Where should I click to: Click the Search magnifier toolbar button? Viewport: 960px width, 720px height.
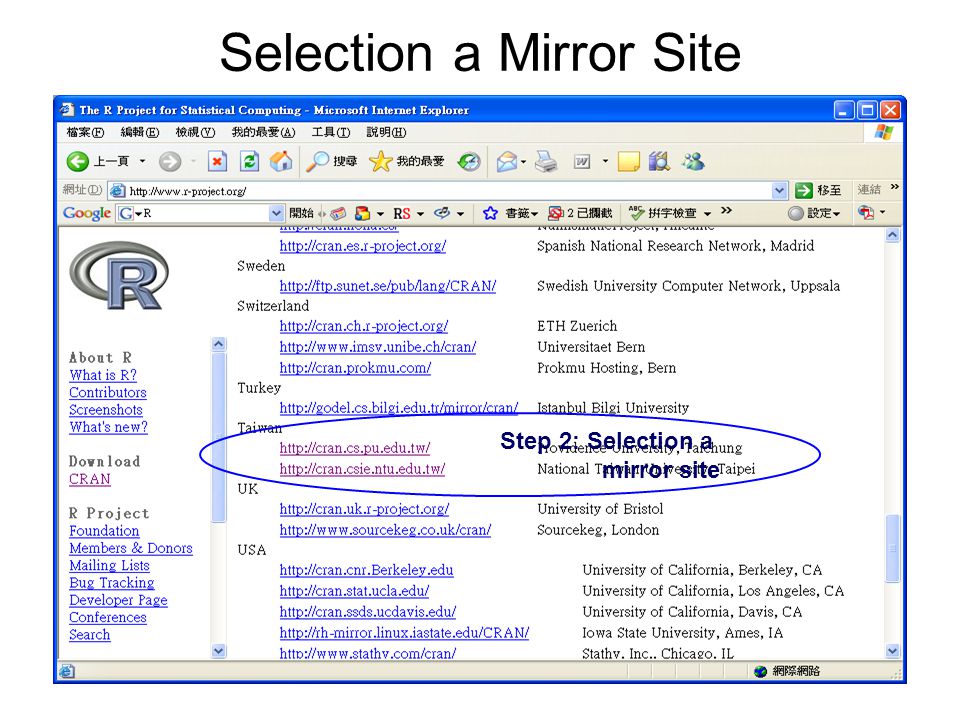point(331,162)
